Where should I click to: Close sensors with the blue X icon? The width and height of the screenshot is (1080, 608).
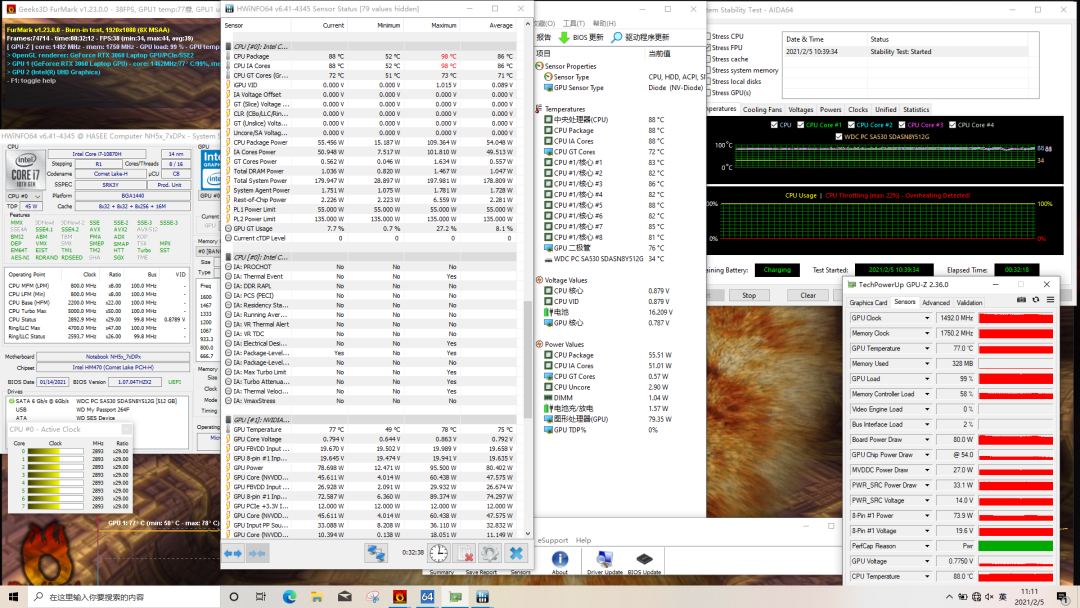click(516, 553)
